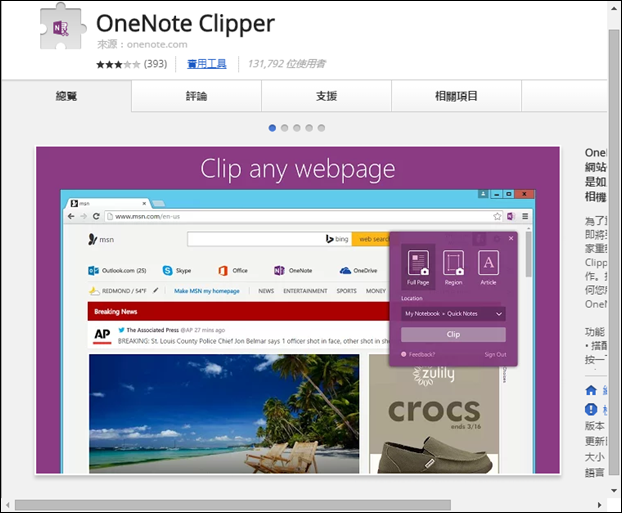Screen dimensions: 622x513
Task: Click the reload icon in the preview browser
Action: 96,216
